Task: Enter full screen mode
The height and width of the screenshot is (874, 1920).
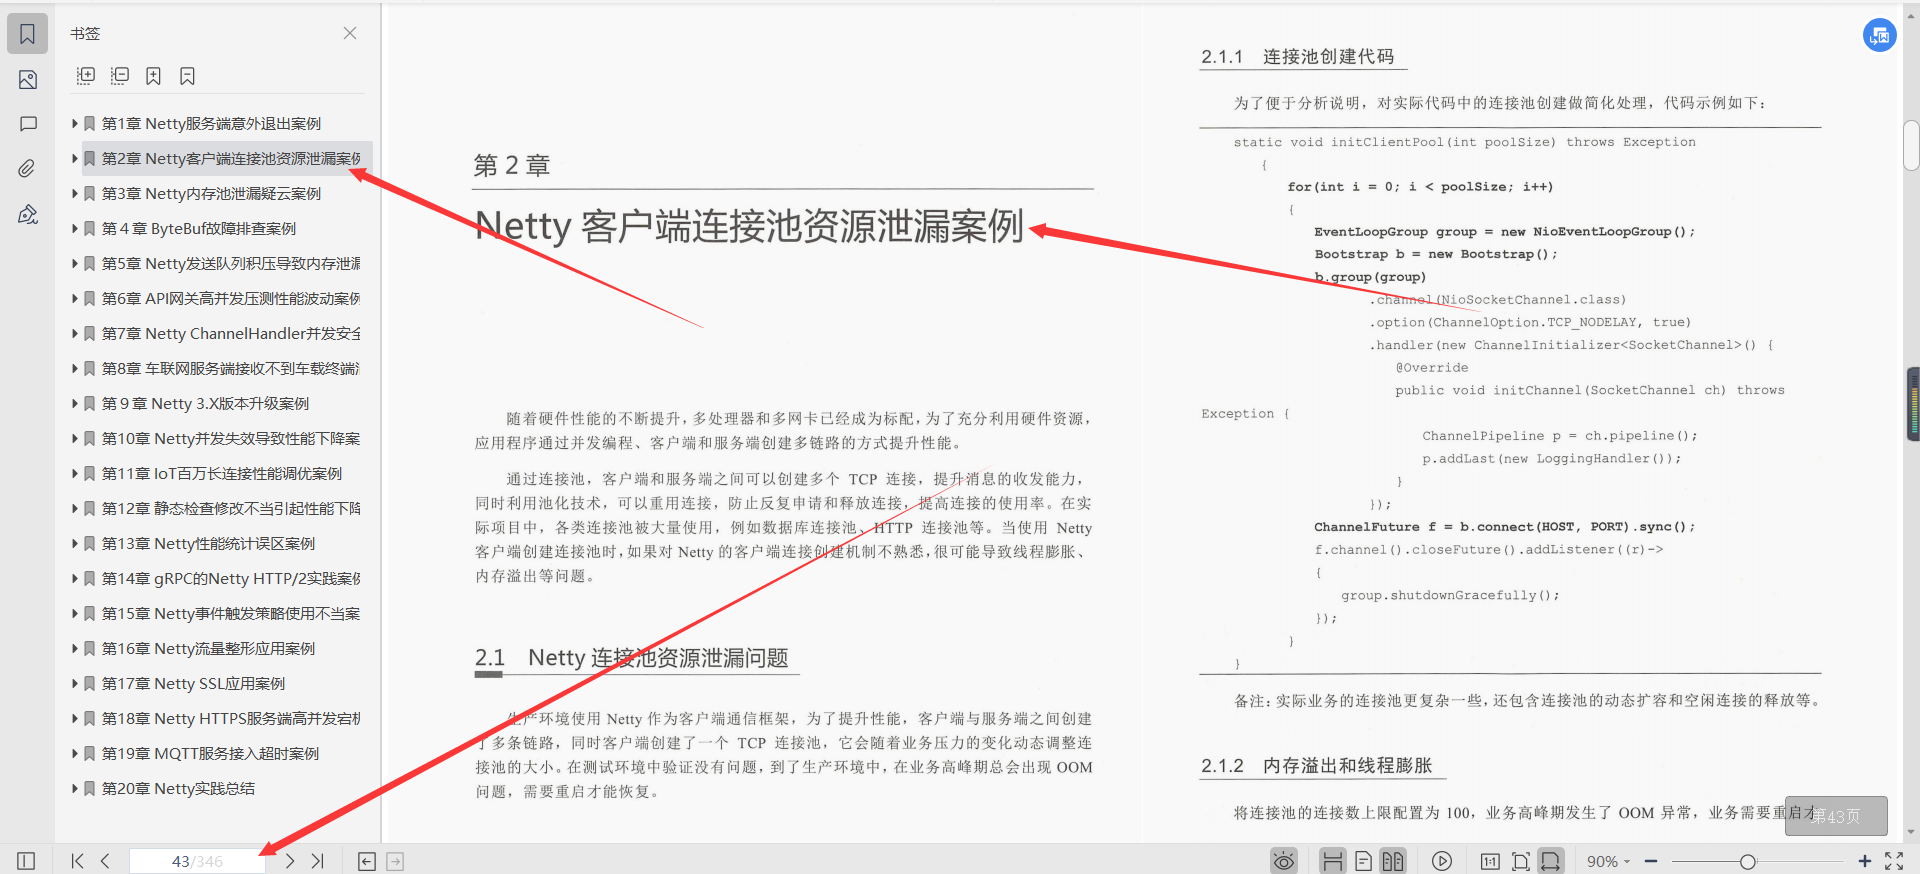Action: coord(1894,861)
